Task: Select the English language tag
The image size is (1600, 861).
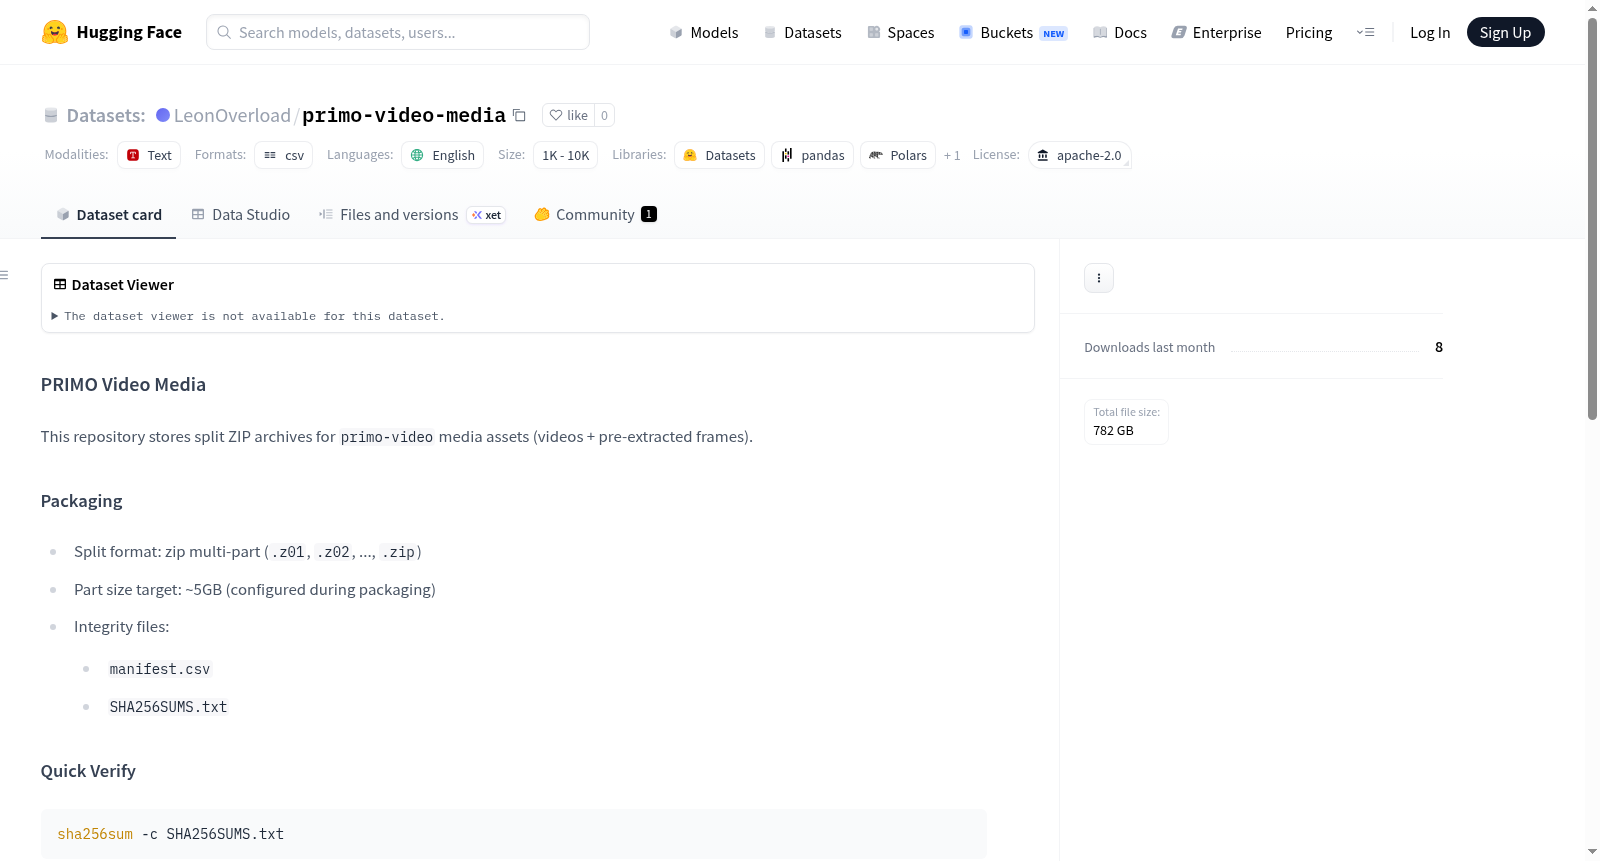Action: pos(443,155)
